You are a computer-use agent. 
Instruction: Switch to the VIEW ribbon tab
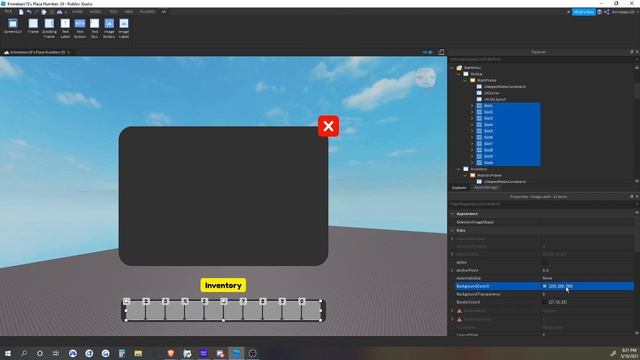[x=129, y=12]
